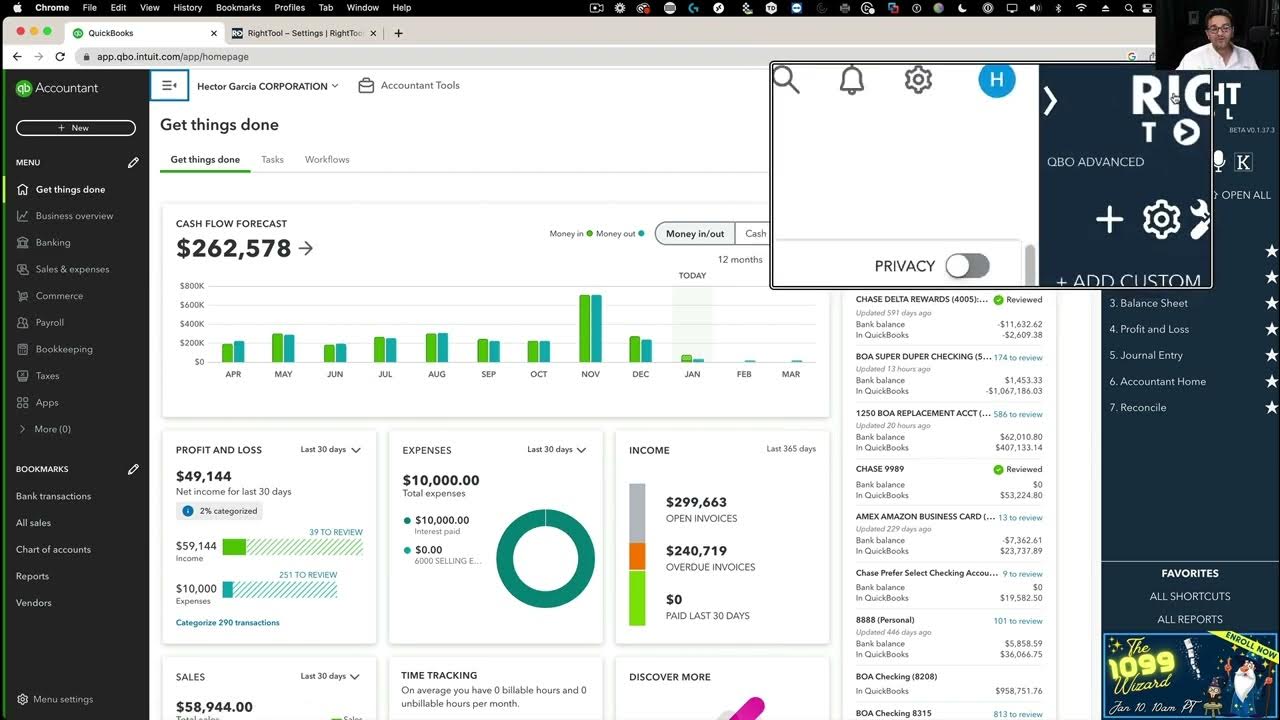Toggle the PRIVACY switch

pyautogui.click(x=967, y=265)
